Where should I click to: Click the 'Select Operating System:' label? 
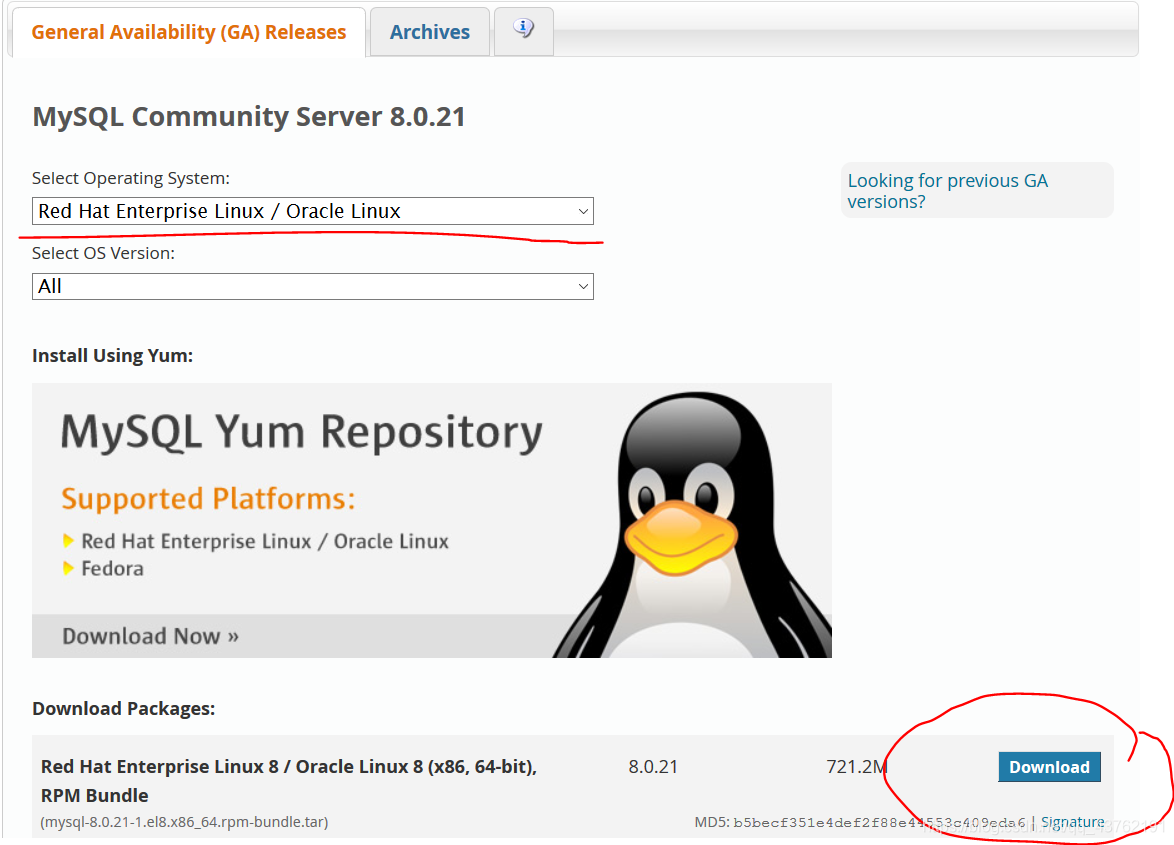point(130,178)
